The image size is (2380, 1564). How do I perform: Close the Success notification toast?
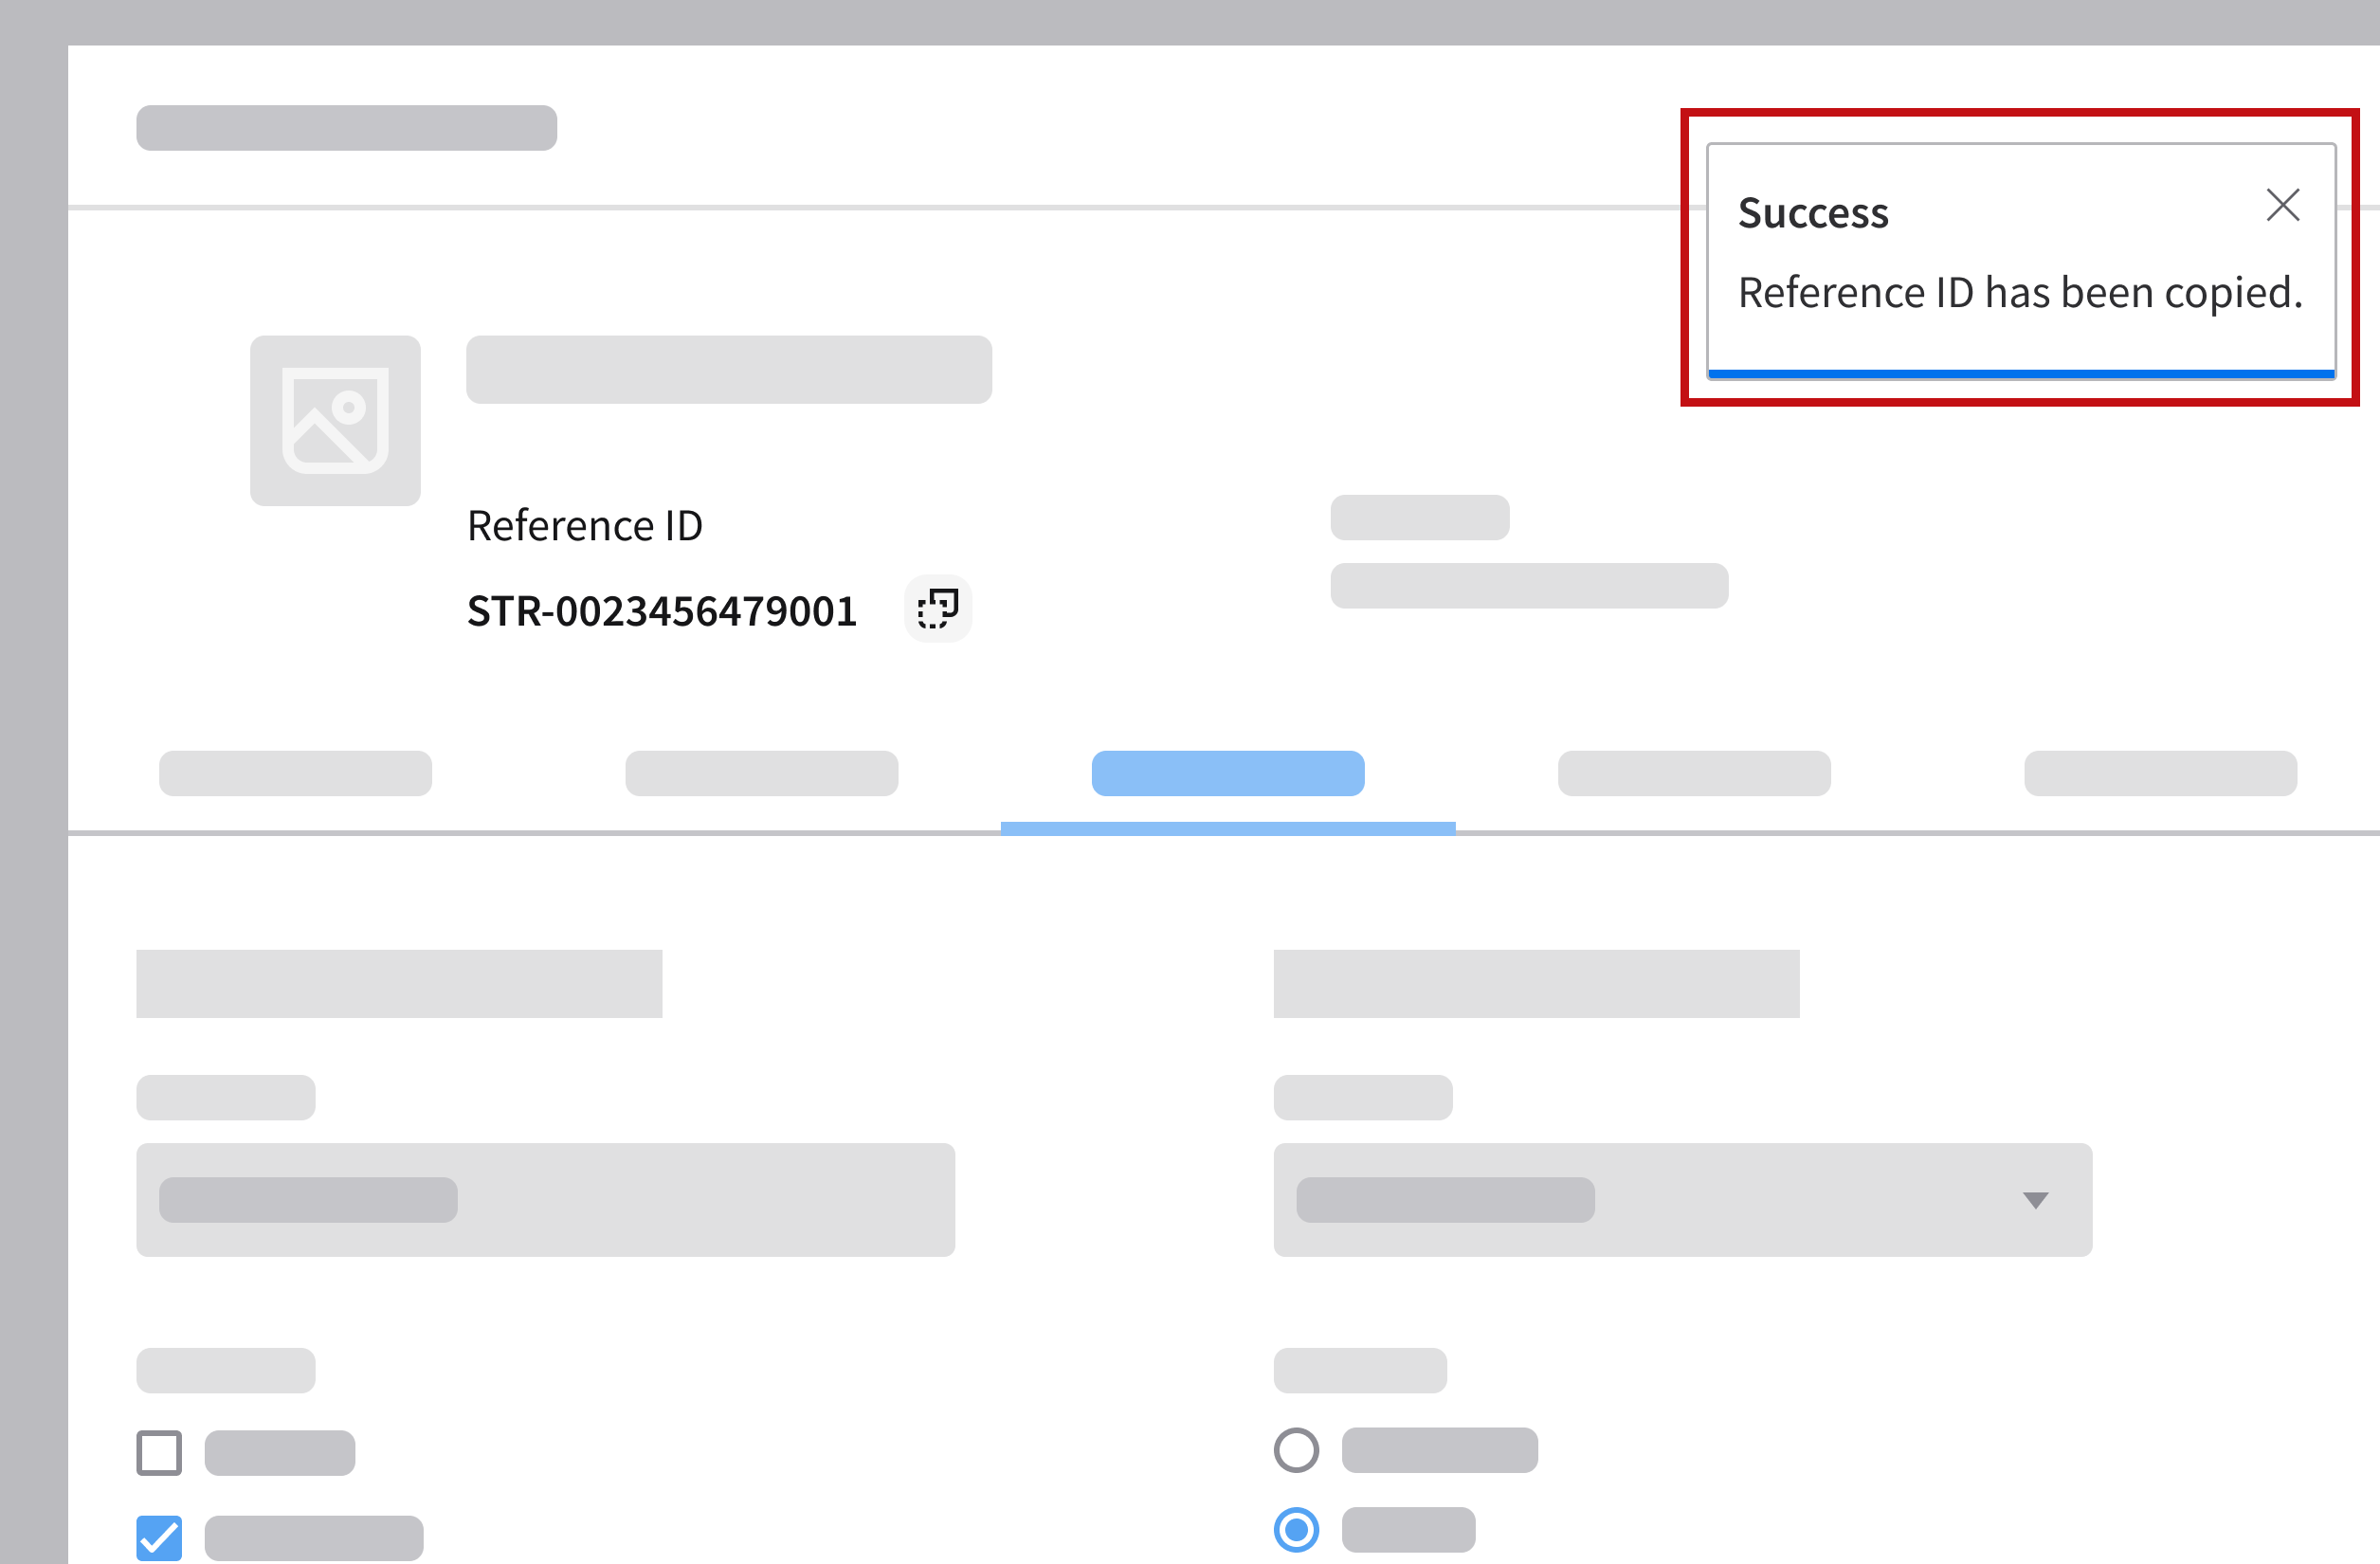click(x=2282, y=205)
